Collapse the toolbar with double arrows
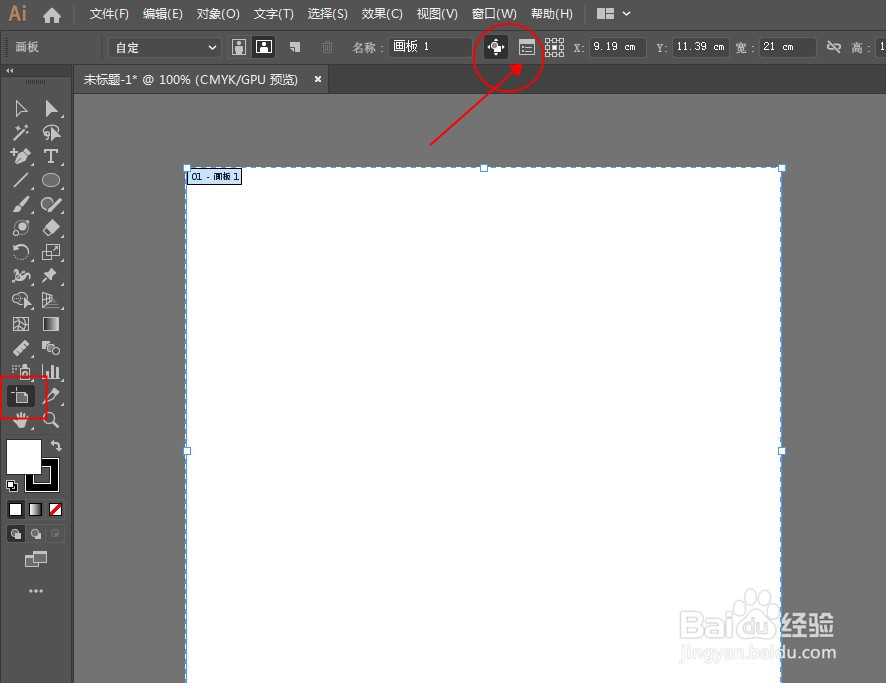The height and width of the screenshot is (683, 886). (x=10, y=71)
